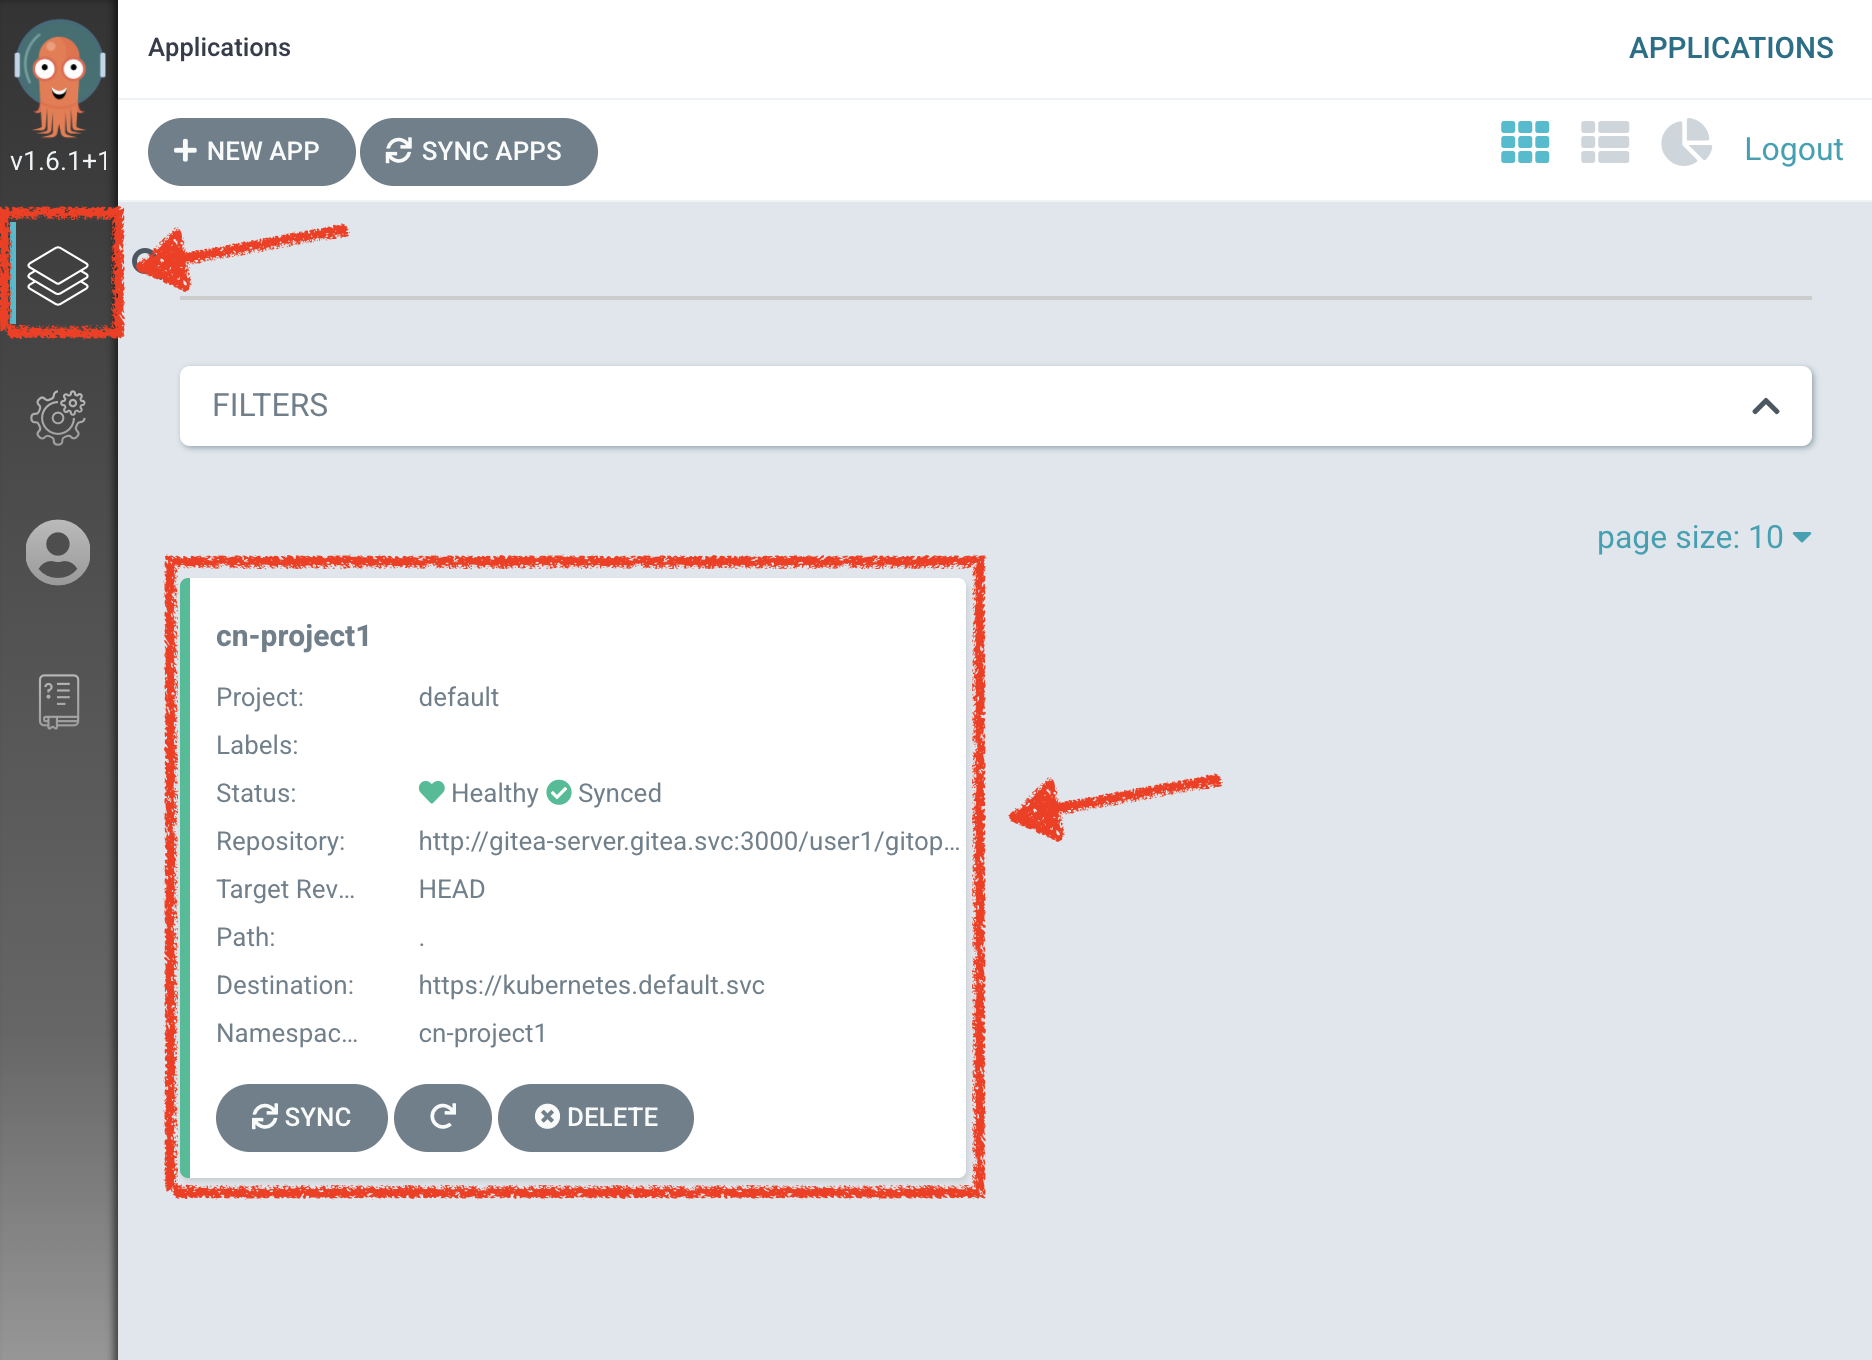This screenshot has width=1872, height=1360.
Task: Click the gitea repository URL text
Action: (689, 841)
